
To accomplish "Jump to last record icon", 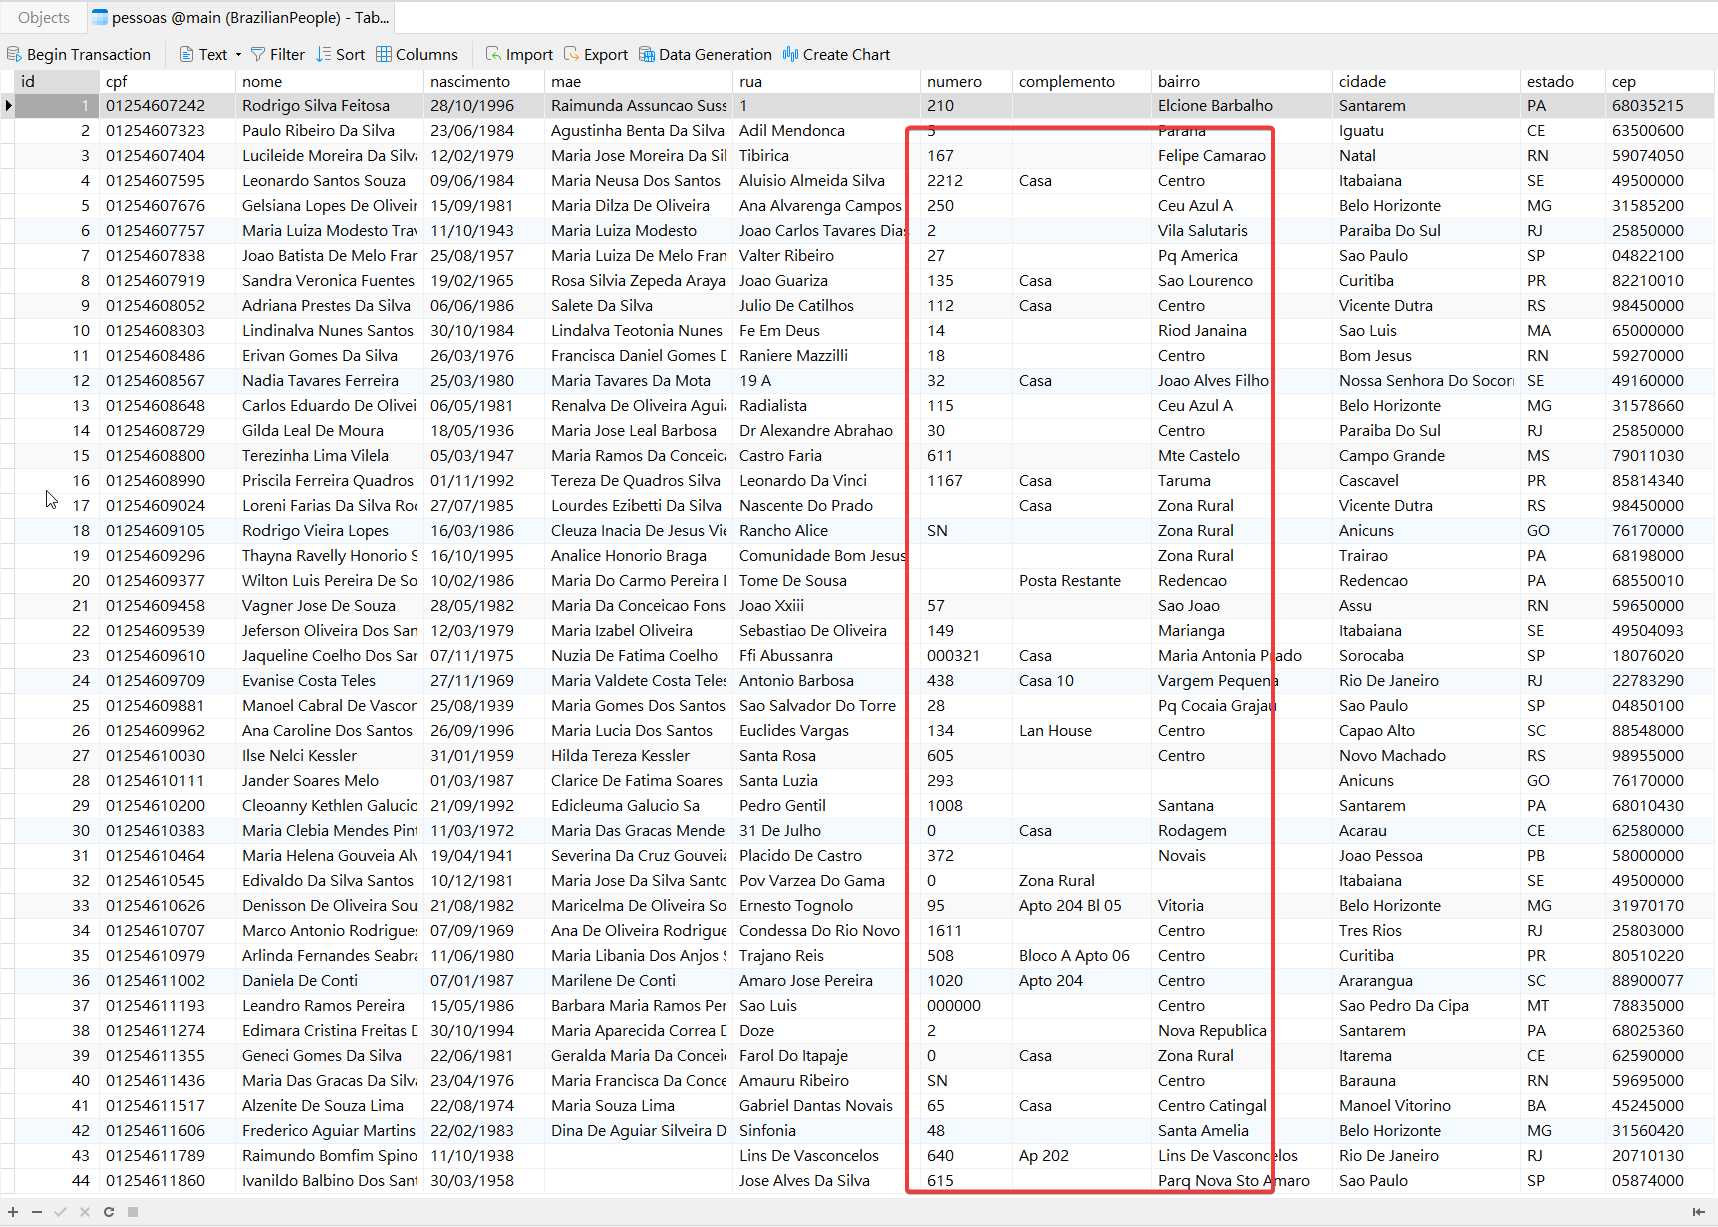I will pyautogui.click(x=1698, y=1212).
